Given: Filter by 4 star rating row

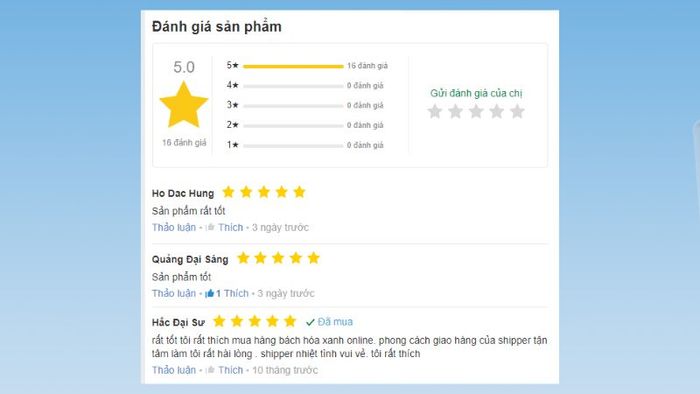Looking at the screenshot, I should [305, 85].
